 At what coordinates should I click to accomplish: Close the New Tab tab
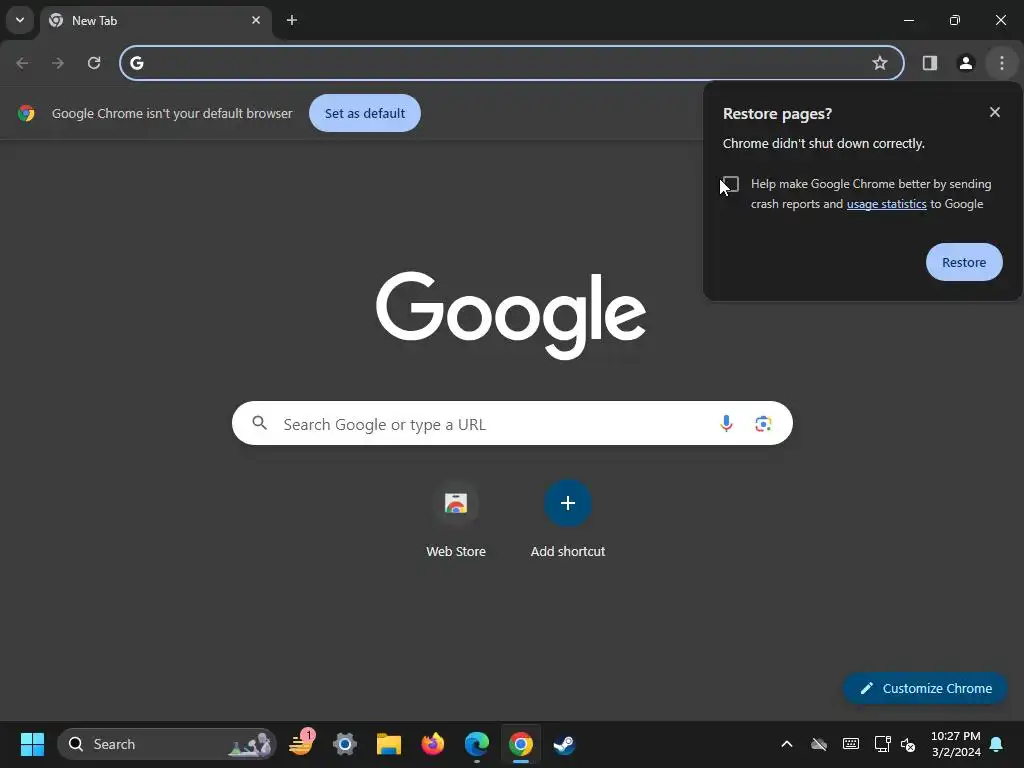click(x=256, y=20)
